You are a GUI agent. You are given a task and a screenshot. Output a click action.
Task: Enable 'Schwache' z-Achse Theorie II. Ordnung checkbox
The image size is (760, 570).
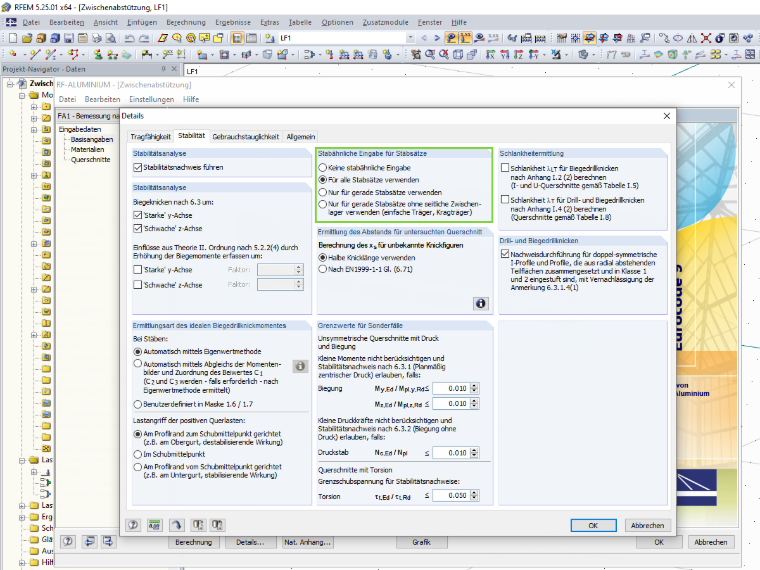138,285
